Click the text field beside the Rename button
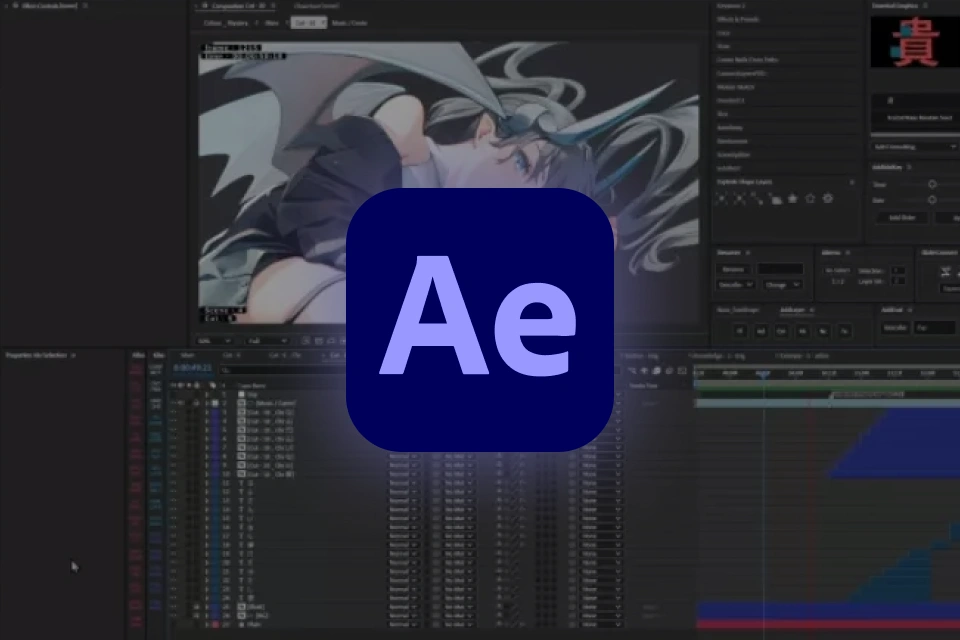Image resolution: width=960 pixels, height=640 pixels. [780, 269]
